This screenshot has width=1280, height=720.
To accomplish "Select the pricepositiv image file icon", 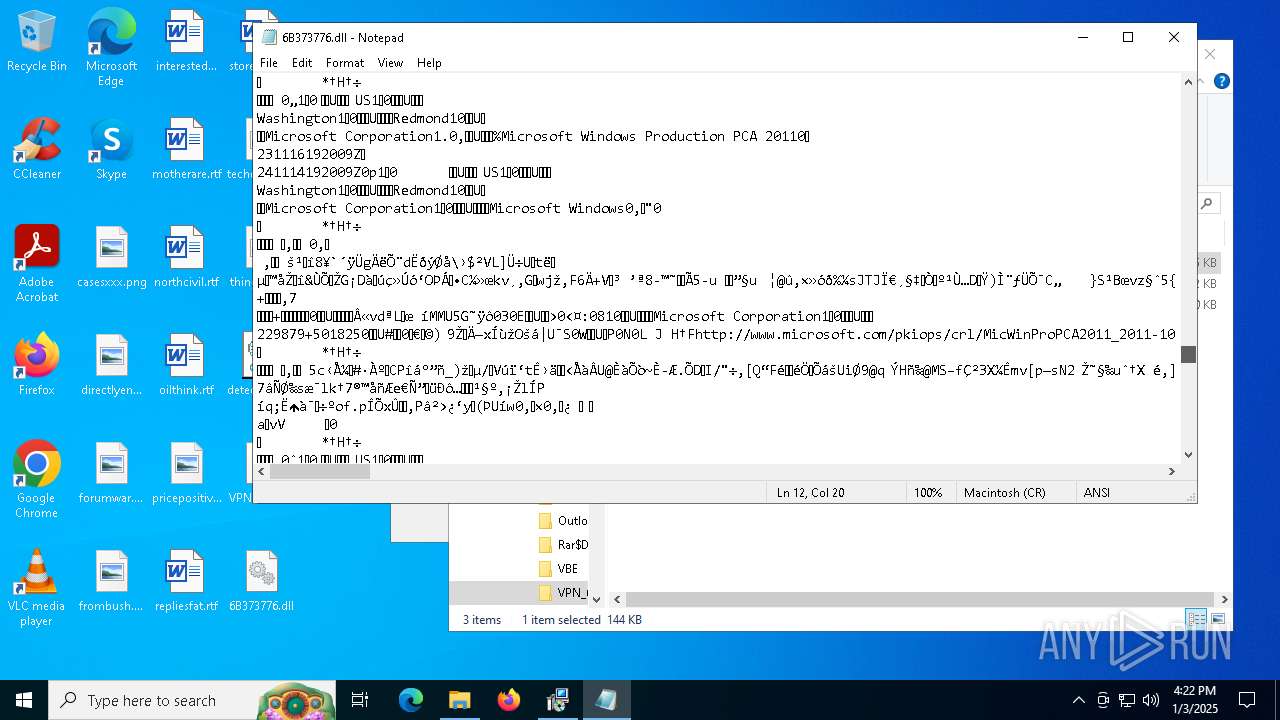I will coord(186,474).
